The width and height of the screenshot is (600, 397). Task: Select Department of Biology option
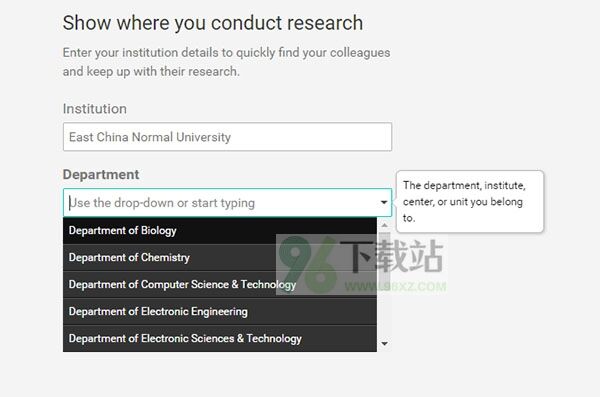[220, 230]
